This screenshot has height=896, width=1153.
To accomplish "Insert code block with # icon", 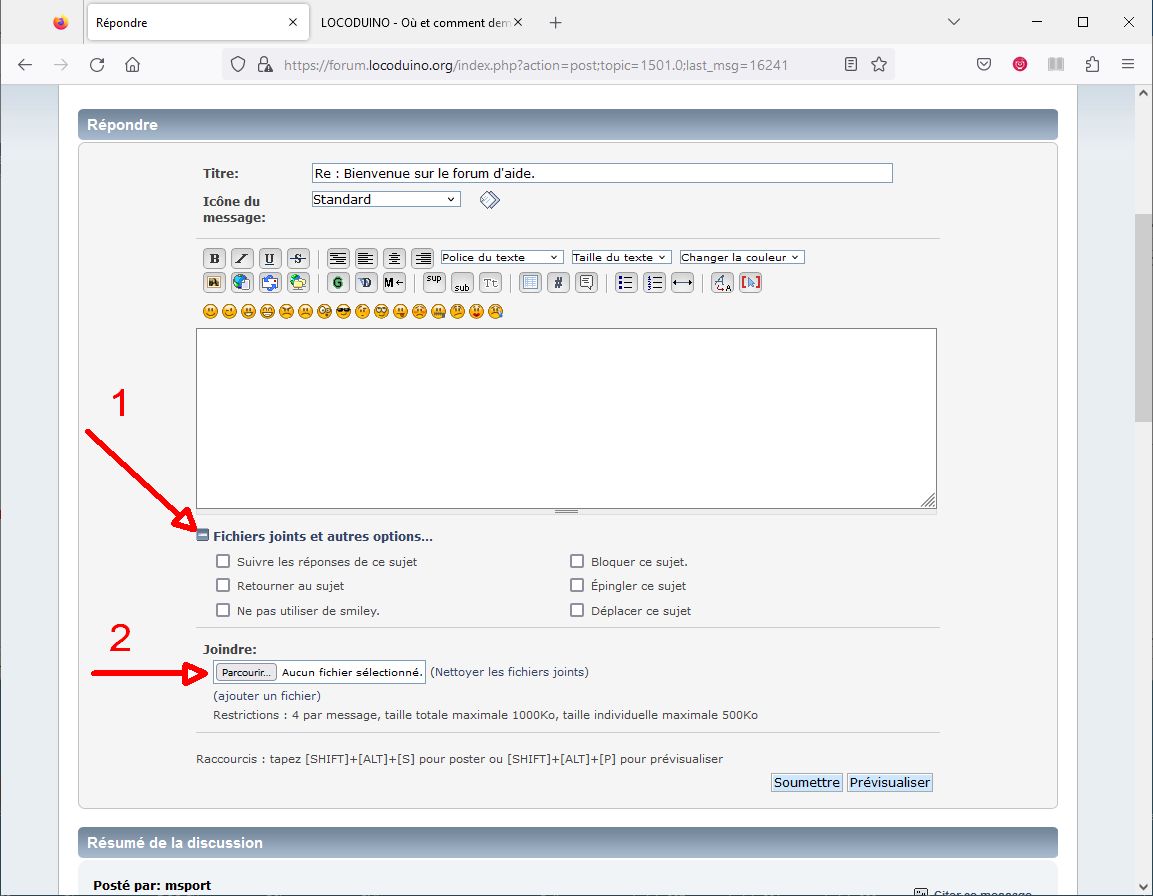I will [x=558, y=282].
